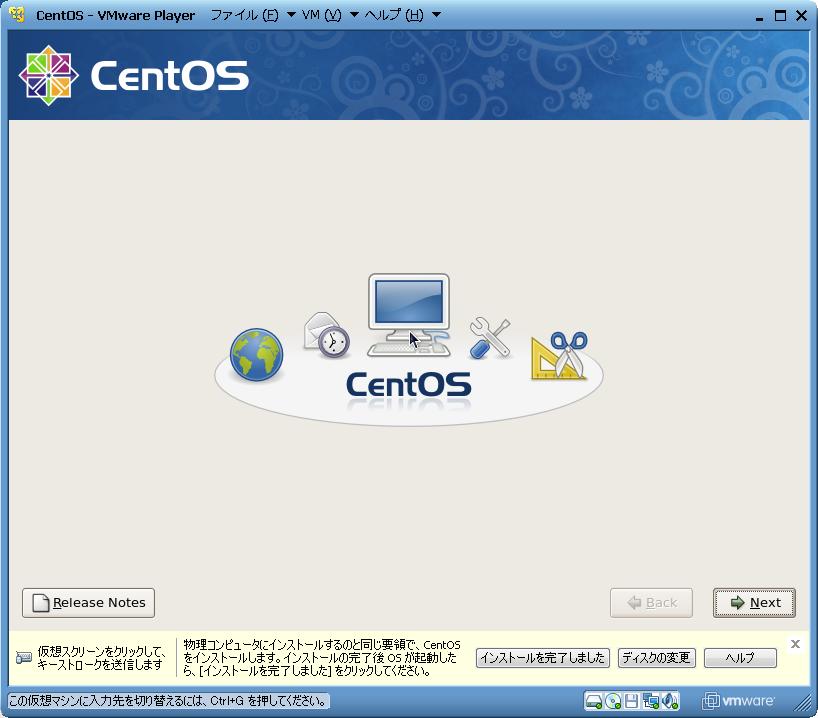
Task: Click the scissors and ruler icon
Action: (x=559, y=356)
